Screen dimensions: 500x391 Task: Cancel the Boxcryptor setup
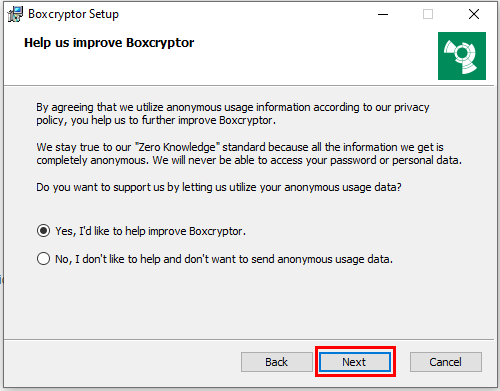(446, 362)
